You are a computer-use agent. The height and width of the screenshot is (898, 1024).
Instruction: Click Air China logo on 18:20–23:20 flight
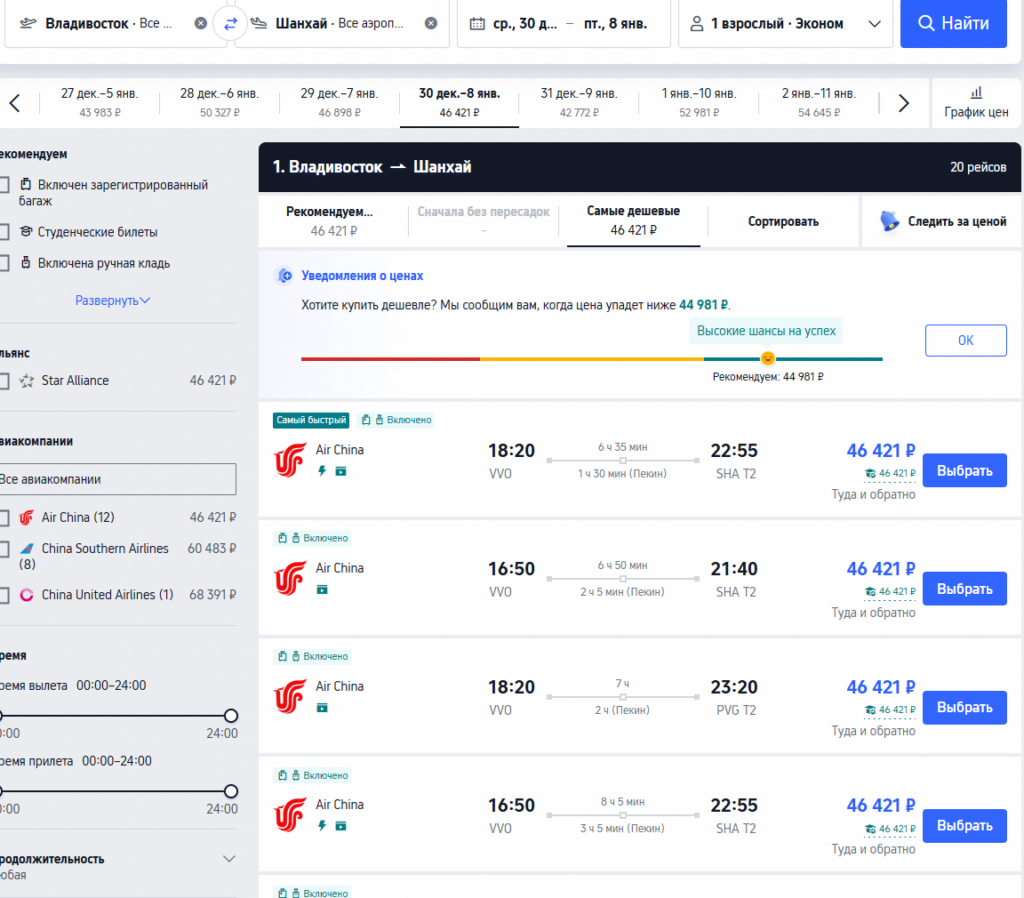point(290,696)
